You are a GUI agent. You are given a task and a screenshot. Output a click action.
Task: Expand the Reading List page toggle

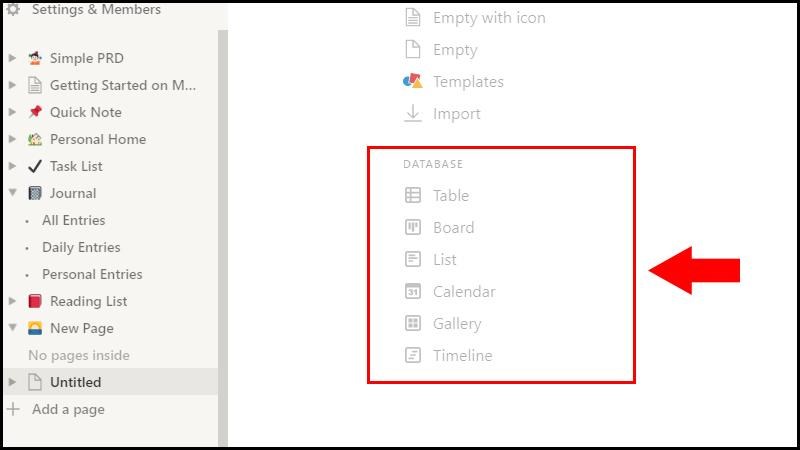12,301
